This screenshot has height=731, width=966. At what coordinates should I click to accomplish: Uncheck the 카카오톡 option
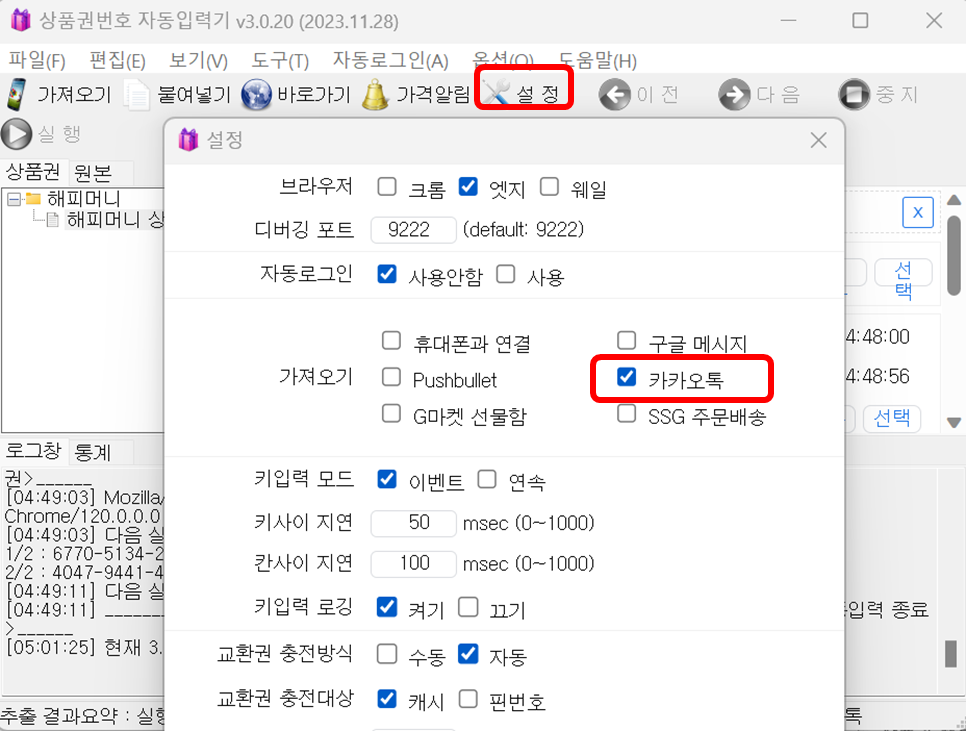[627, 377]
